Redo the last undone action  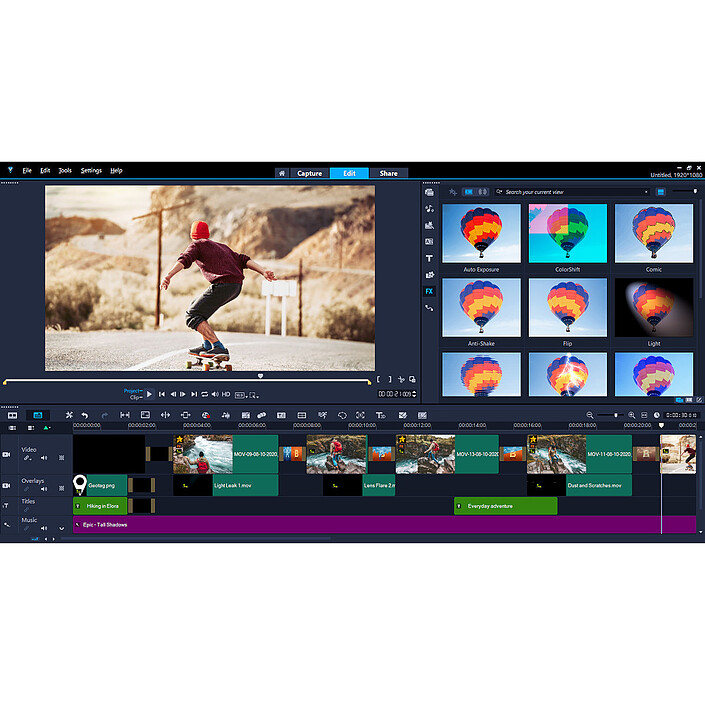click(x=104, y=415)
